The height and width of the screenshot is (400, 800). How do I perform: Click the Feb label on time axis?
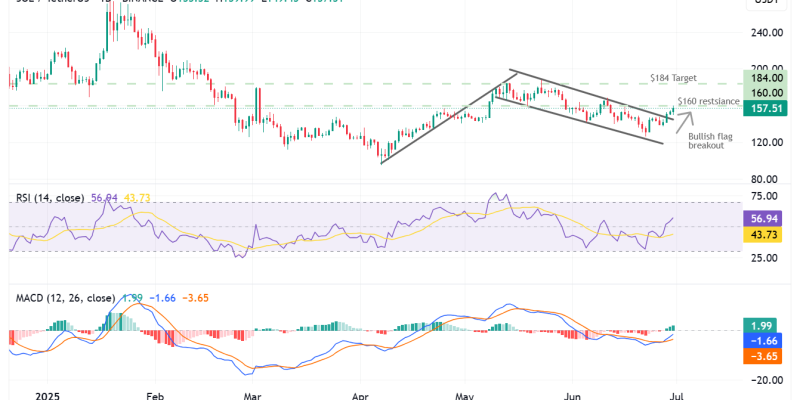pyautogui.click(x=155, y=395)
